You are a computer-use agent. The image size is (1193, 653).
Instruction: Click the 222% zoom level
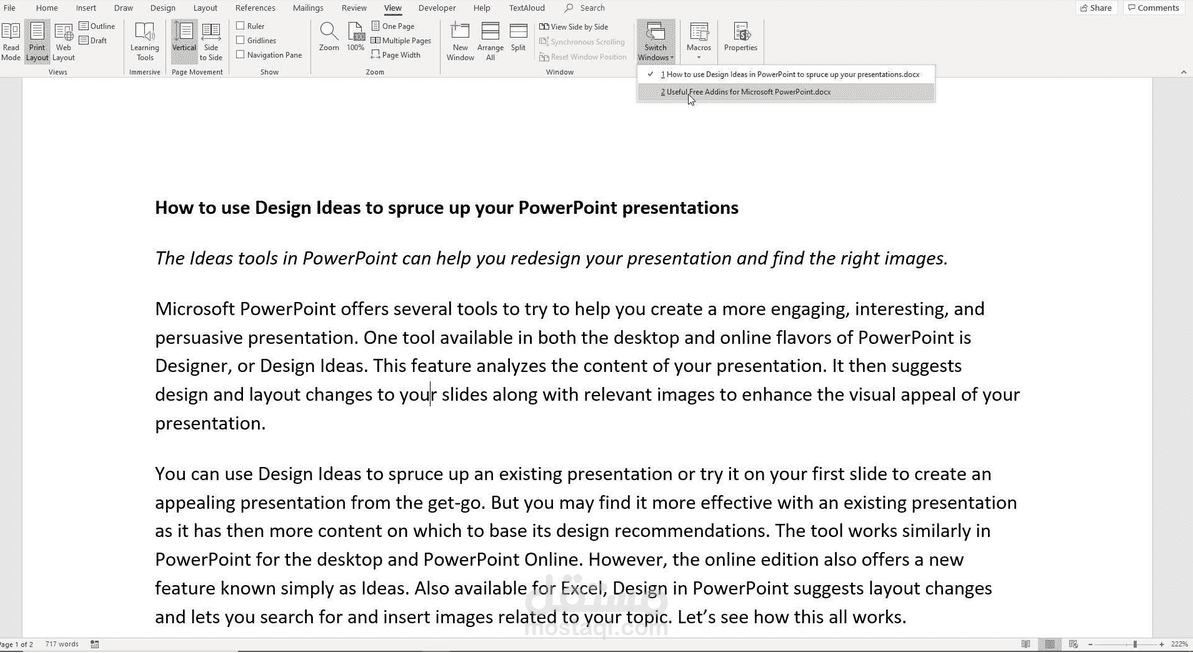(1179, 645)
